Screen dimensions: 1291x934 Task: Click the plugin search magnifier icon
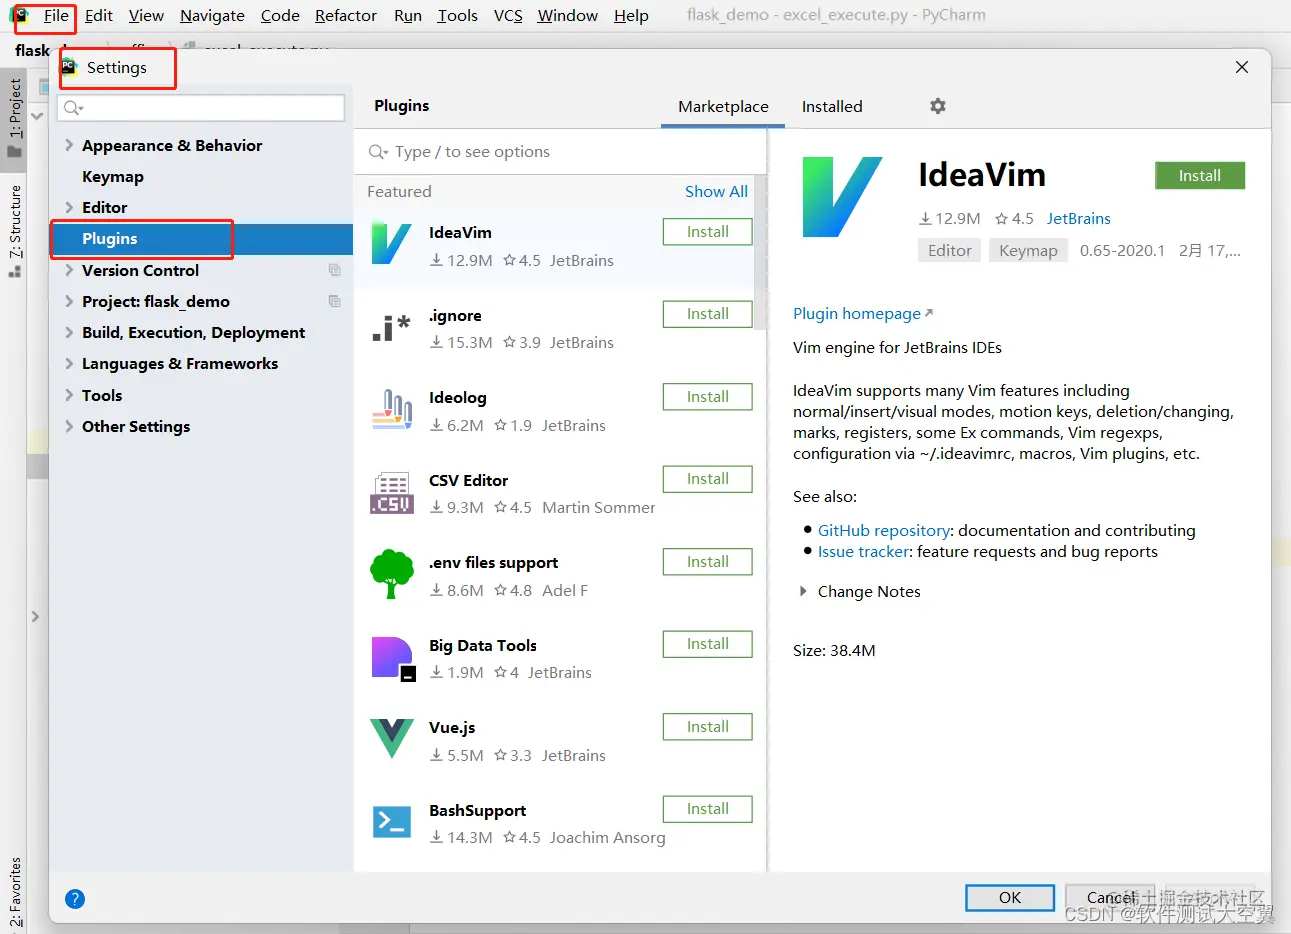pyautogui.click(x=378, y=152)
